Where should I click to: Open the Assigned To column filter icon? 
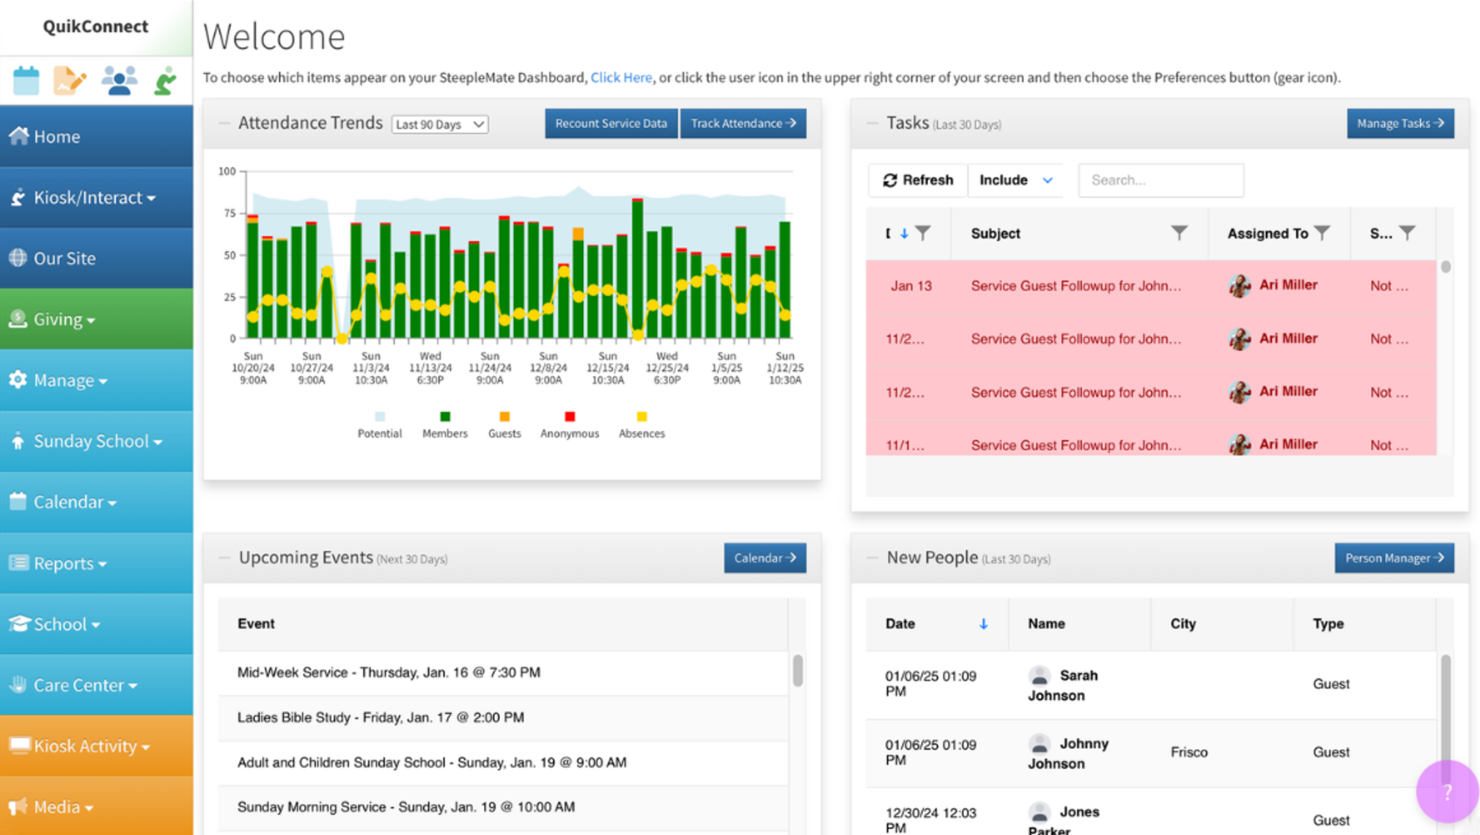click(x=1322, y=233)
